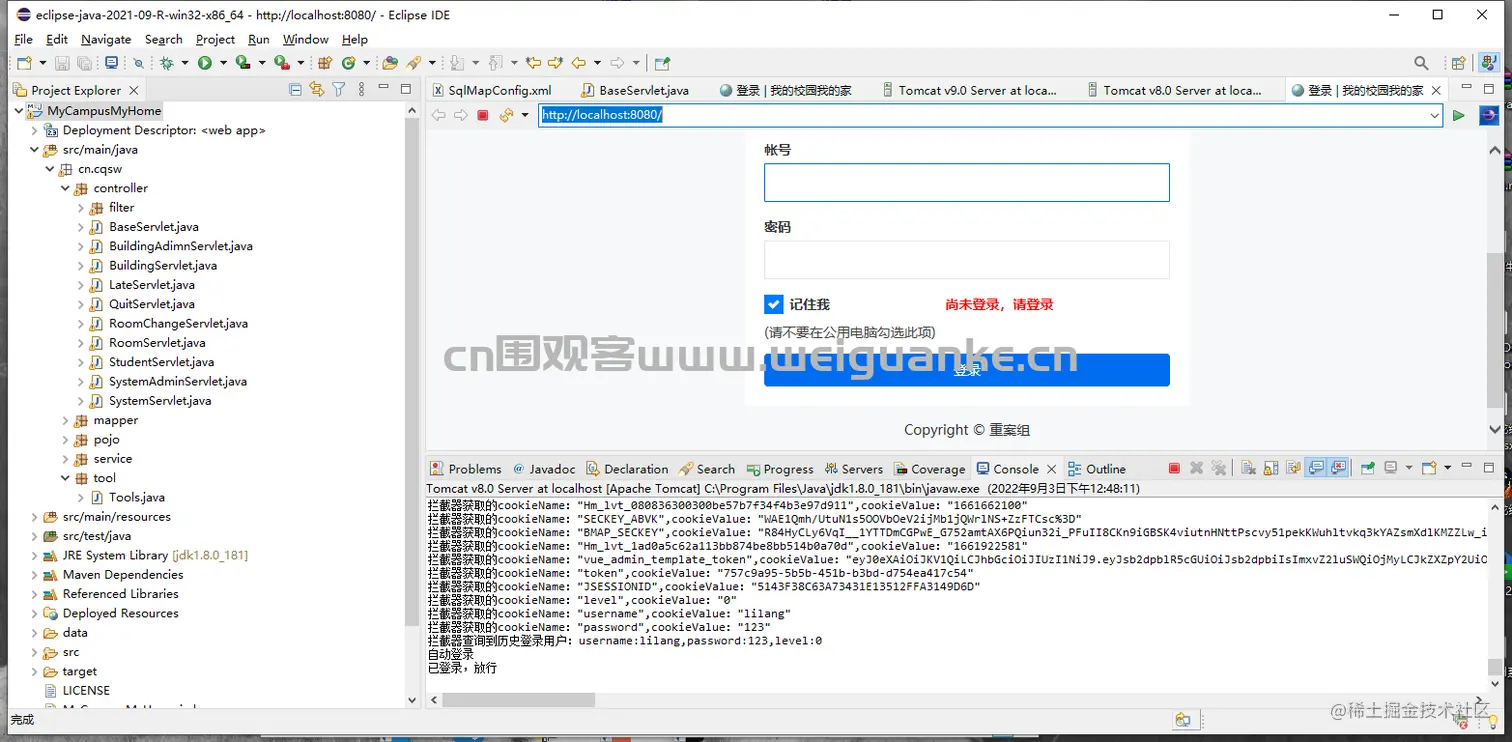Image resolution: width=1512 pixels, height=742 pixels.
Task: Toggle console Word Wrap icon
Action: pos(1294,468)
